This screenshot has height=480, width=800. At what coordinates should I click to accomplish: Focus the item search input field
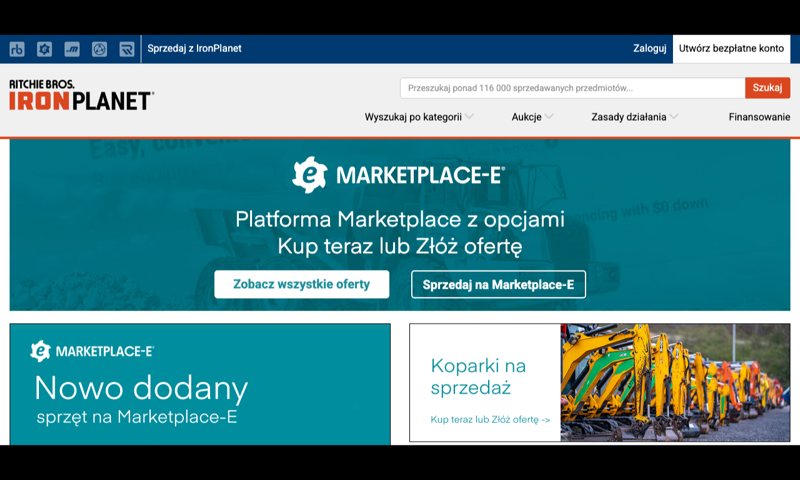click(x=572, y=88)
